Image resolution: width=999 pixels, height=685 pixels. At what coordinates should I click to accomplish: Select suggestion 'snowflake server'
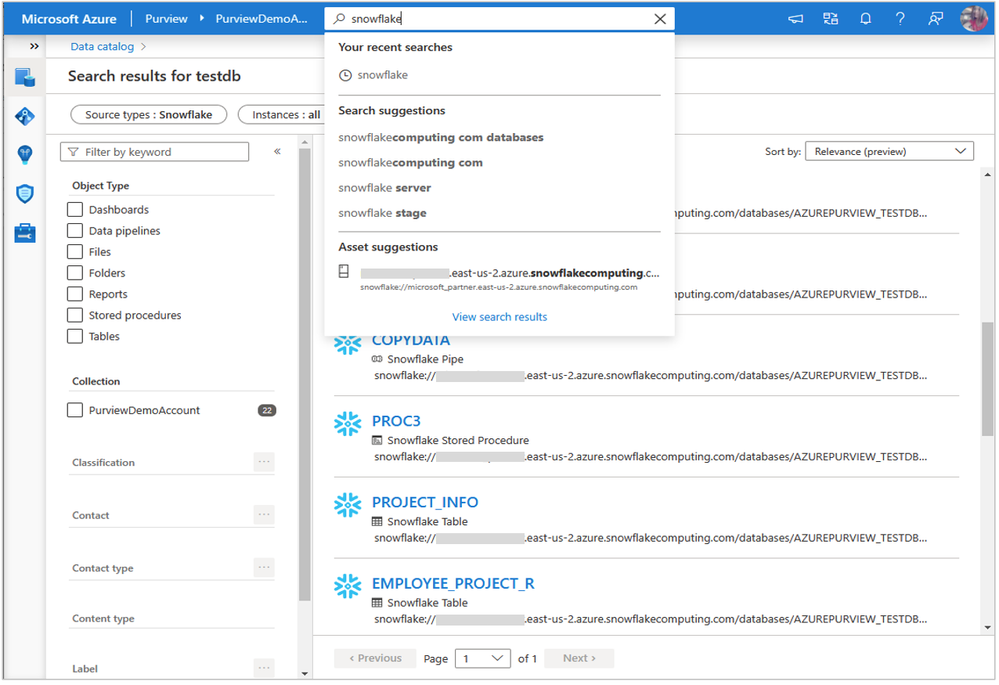(384, 188)
